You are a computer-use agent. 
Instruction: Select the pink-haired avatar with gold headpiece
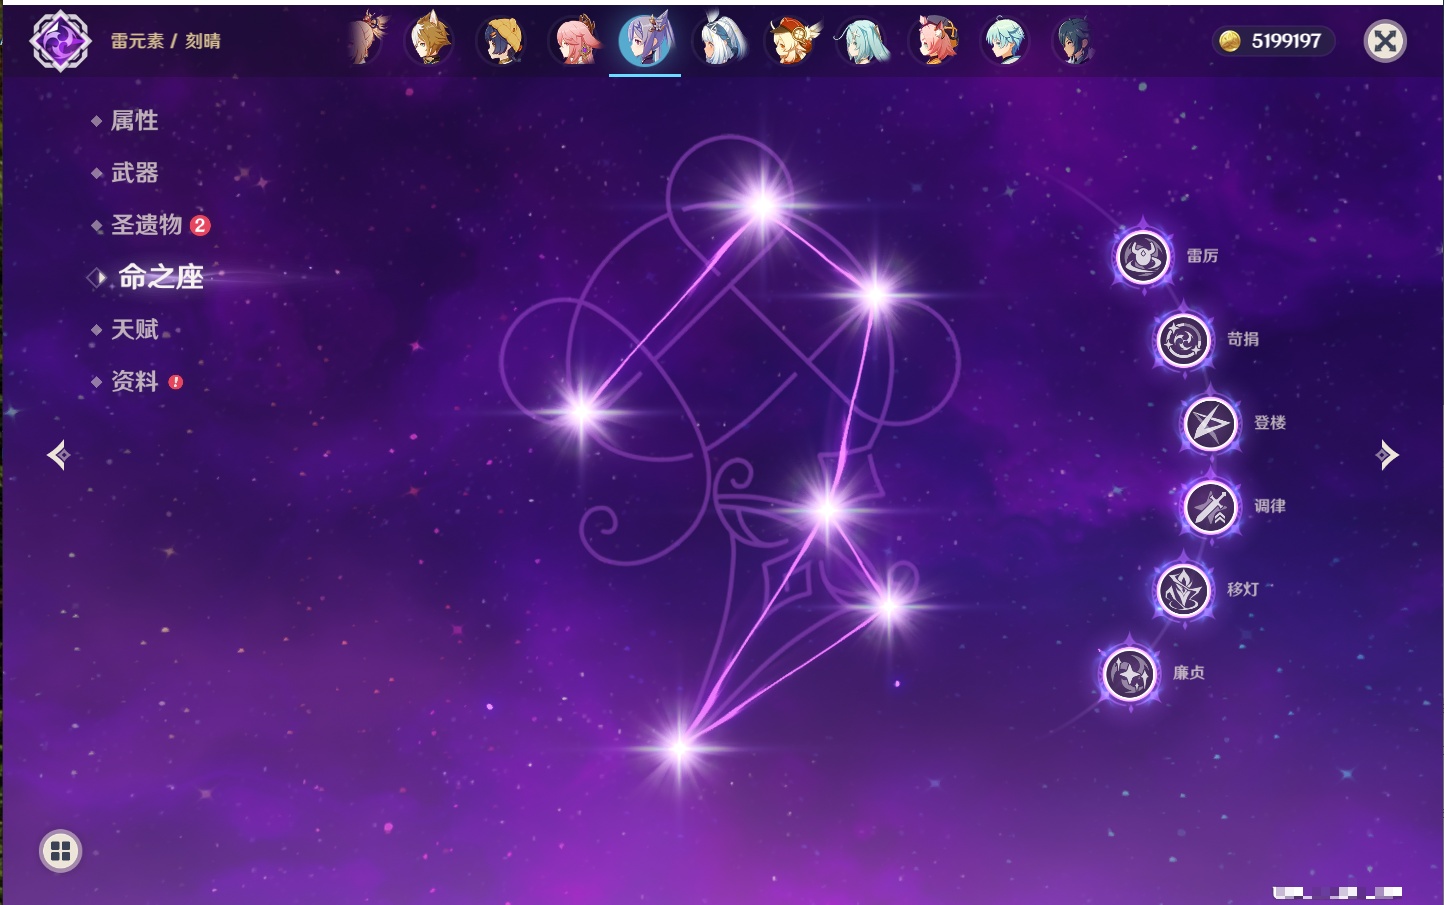pyautogui.click(x=575, y=41)
